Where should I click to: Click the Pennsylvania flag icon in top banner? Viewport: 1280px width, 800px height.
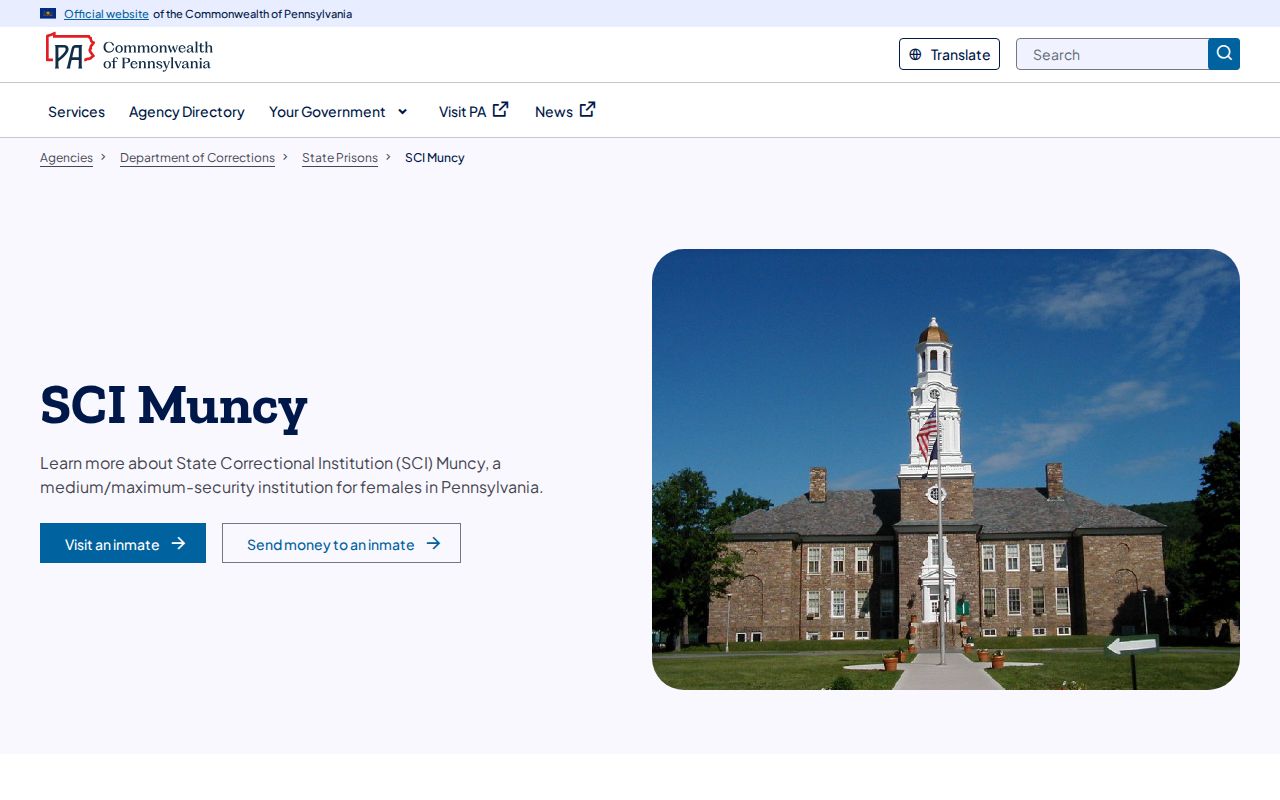click(x=48, y=14)
